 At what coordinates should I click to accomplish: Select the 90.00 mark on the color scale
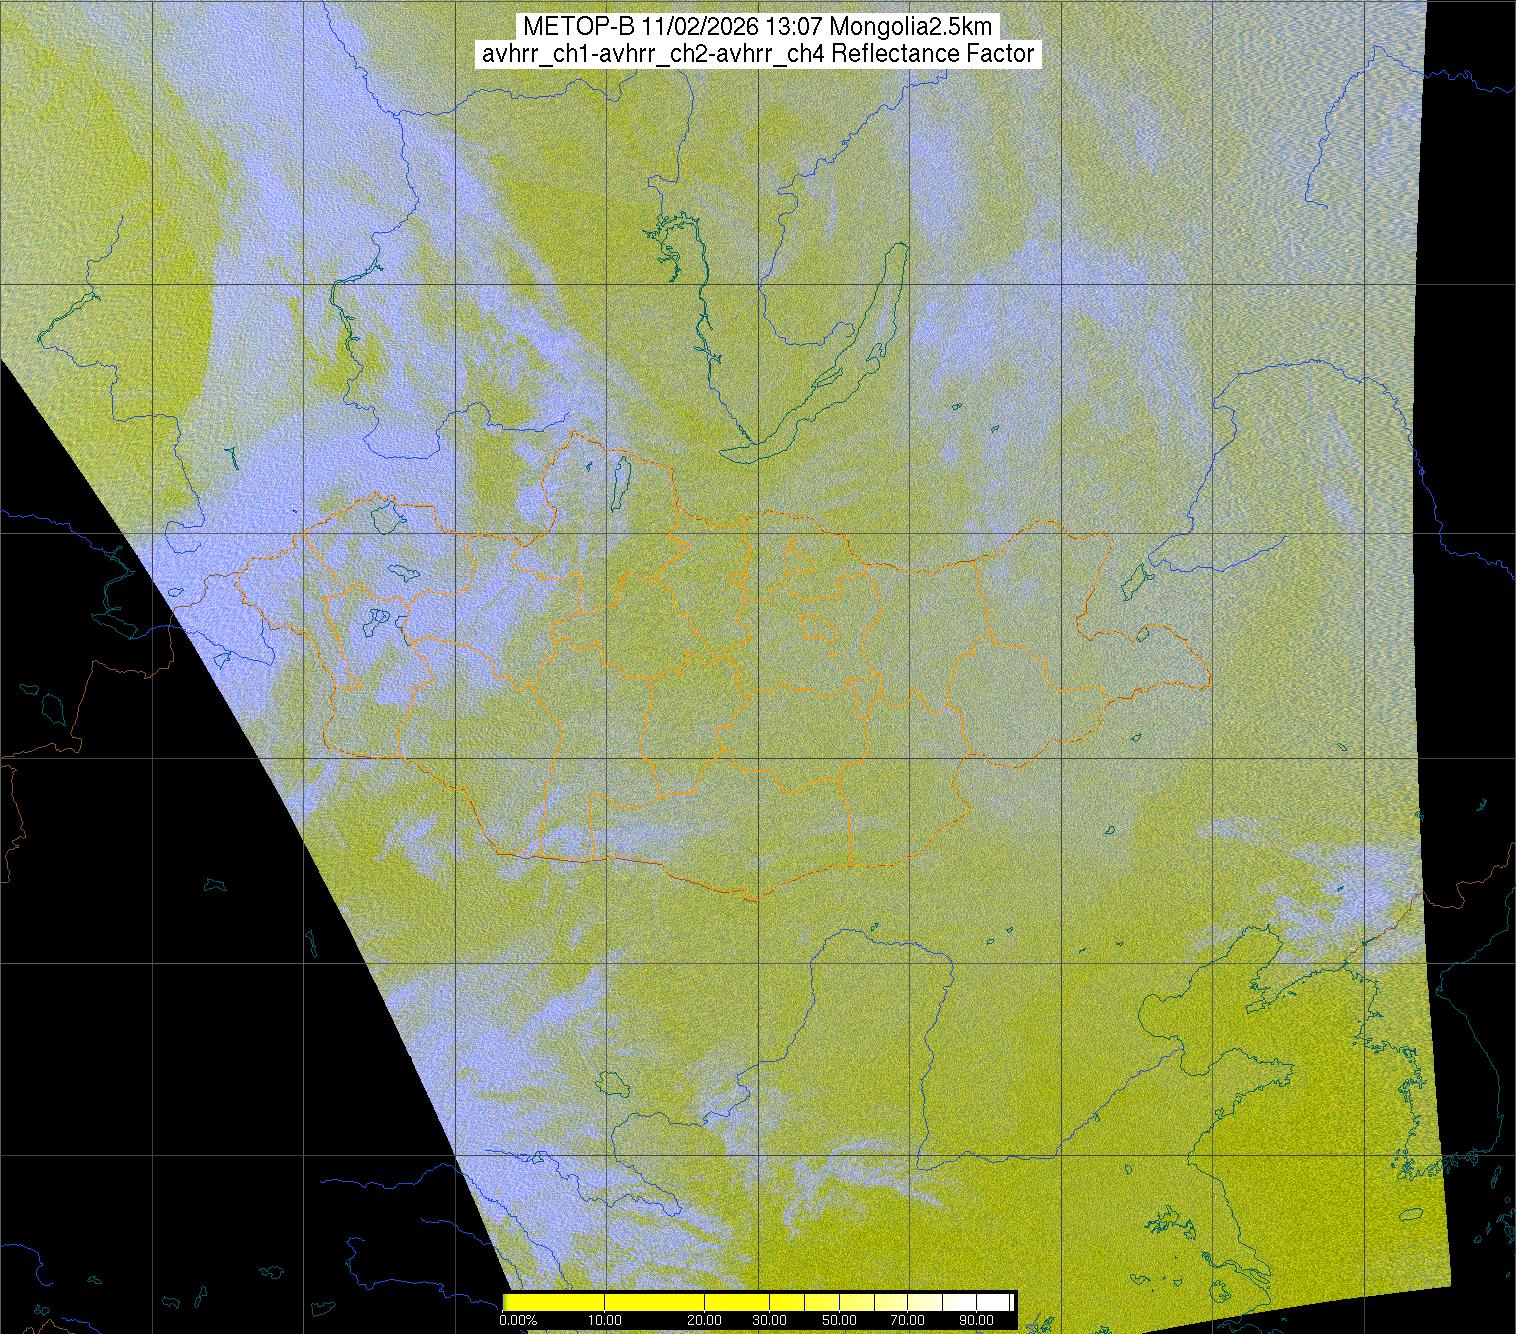[976, 1320]
